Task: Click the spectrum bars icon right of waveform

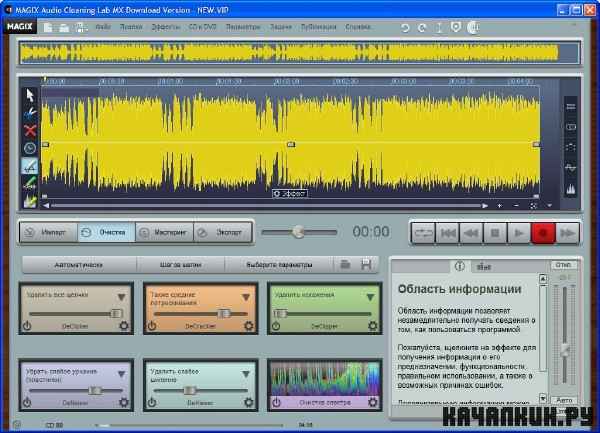Action: point(571,189)
